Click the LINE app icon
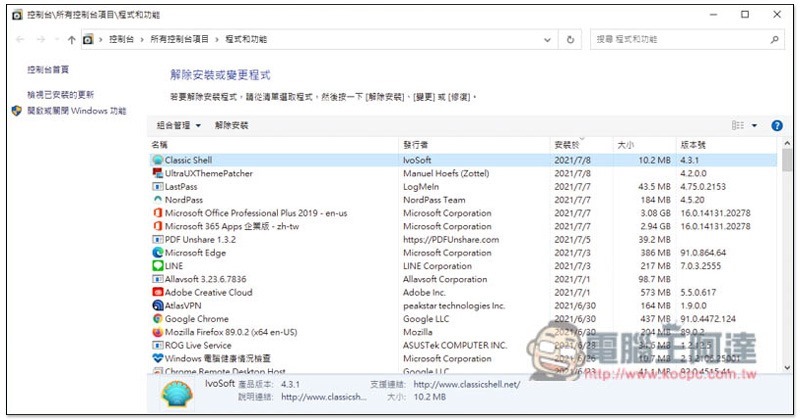800x420 pixels. point(158,266)
